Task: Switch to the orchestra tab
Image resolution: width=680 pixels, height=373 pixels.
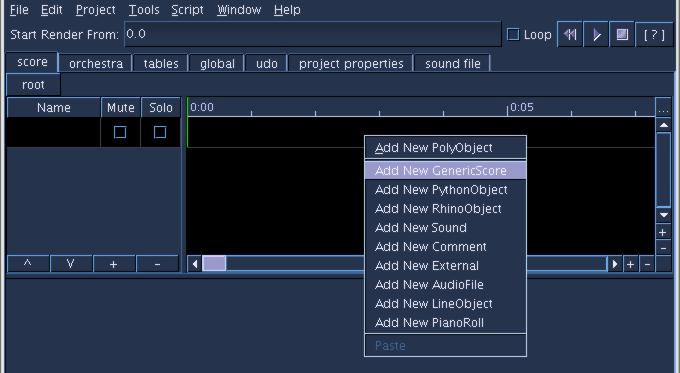Action: 96,64
